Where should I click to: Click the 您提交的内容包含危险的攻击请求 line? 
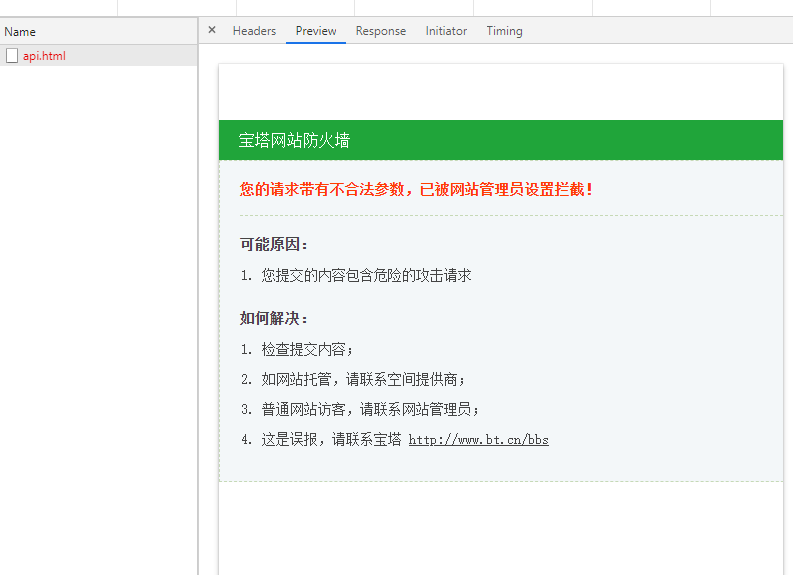click(x=366, y=275)
